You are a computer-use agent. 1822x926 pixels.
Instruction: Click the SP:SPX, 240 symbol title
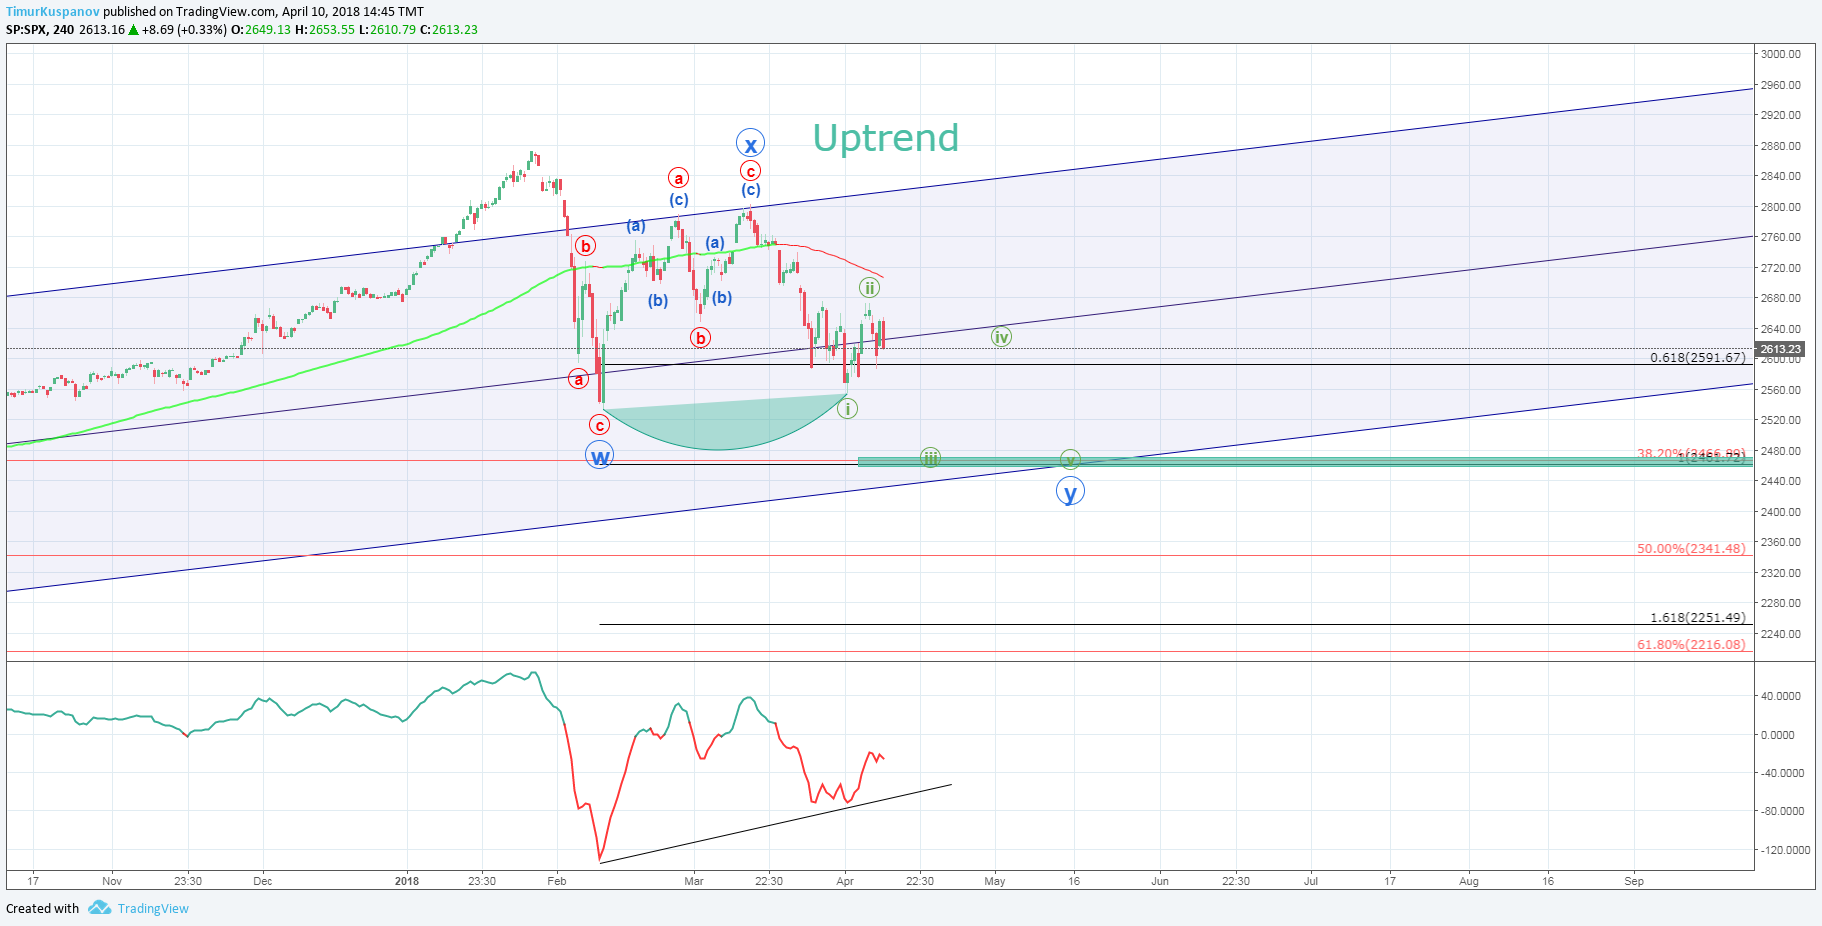tap(40, 29)
